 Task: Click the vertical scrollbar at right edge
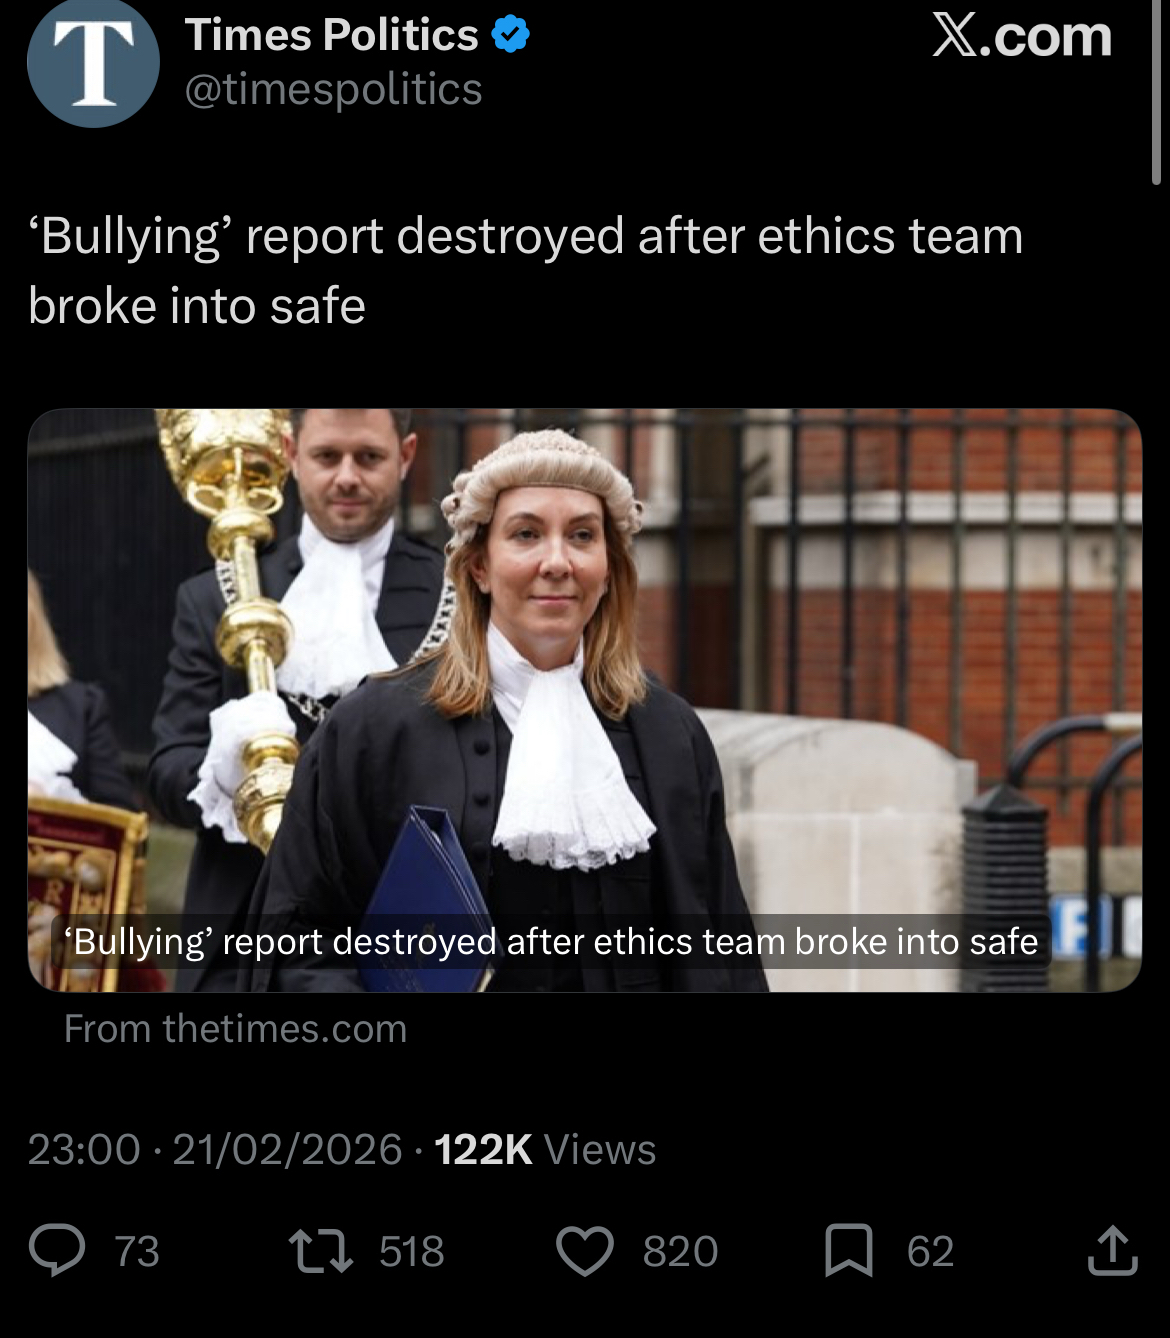[x=1157, y=92]
